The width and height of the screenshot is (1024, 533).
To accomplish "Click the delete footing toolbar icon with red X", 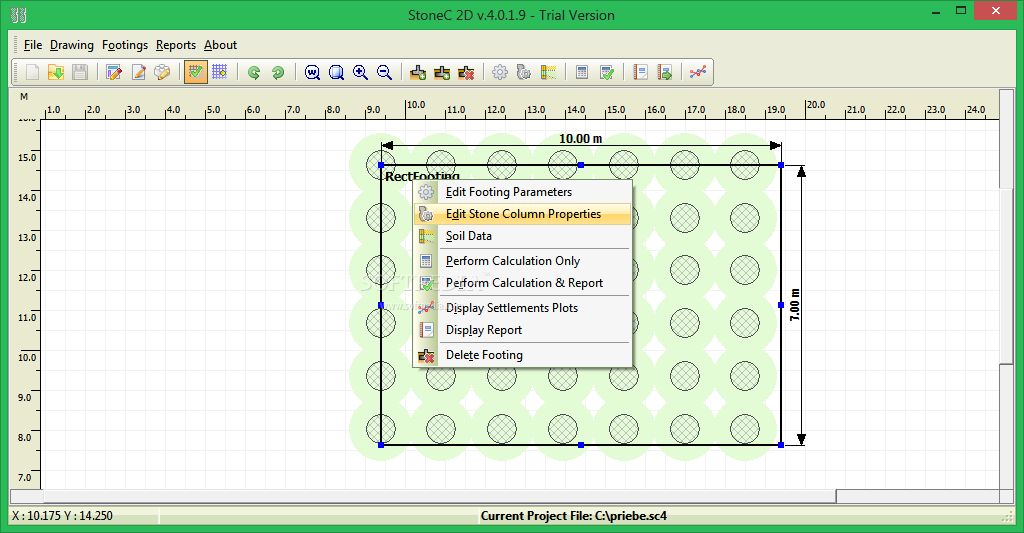I will point(466,72).
